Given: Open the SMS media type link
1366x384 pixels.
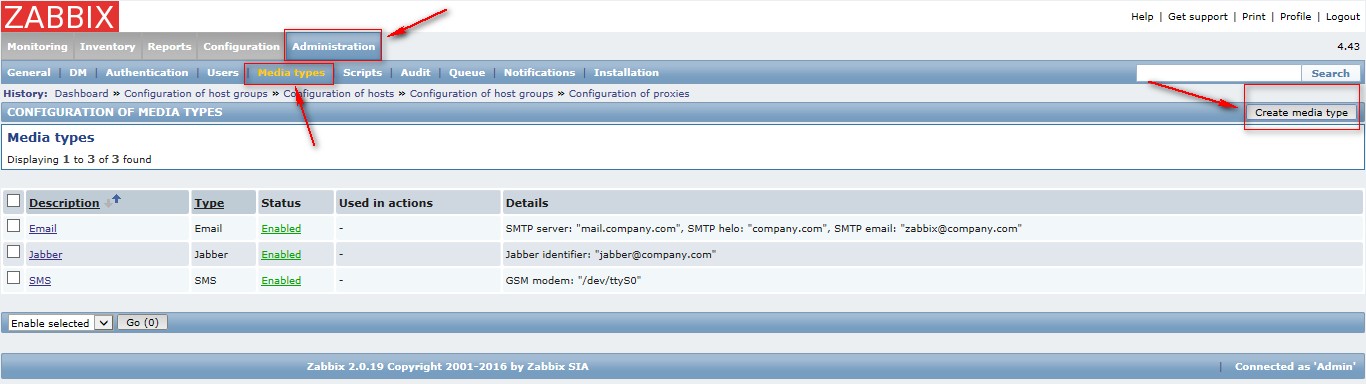Looking at the screenshot, I should [40, 281].
